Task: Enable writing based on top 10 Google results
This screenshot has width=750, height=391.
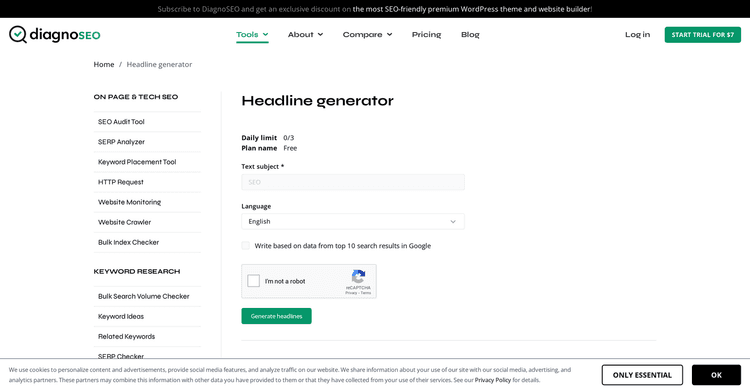Action: pos(245,246)
